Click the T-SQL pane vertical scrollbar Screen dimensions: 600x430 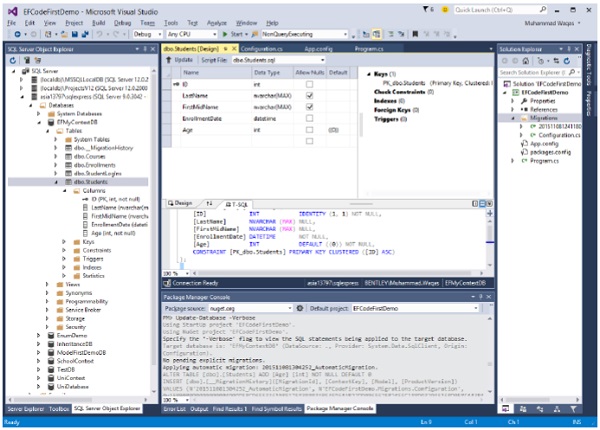click(x=491, y=240)
